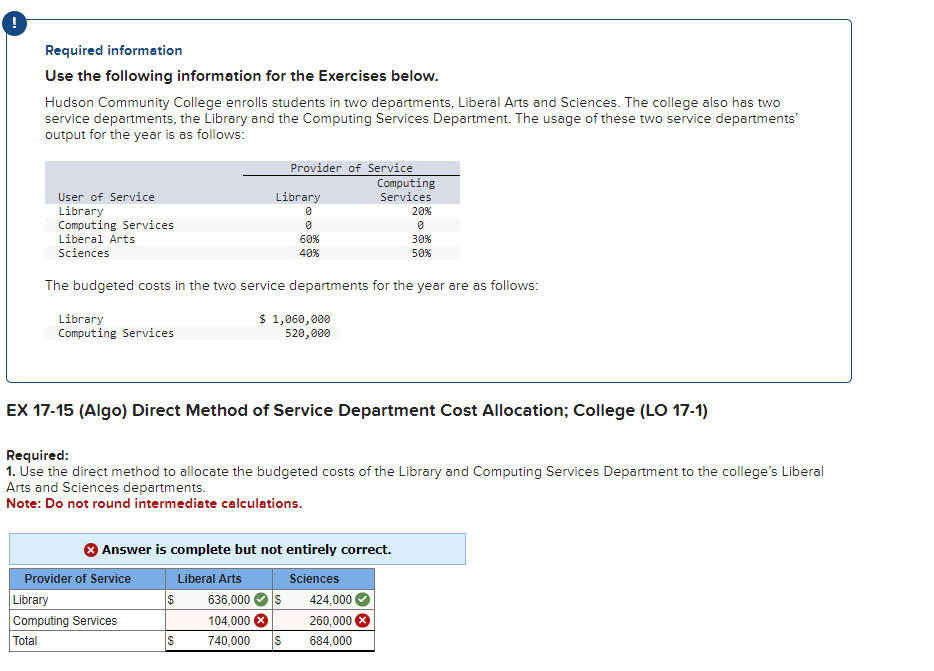Select the Liberal Arts column header
Viewport: 934px width, 671px height.
209,578
